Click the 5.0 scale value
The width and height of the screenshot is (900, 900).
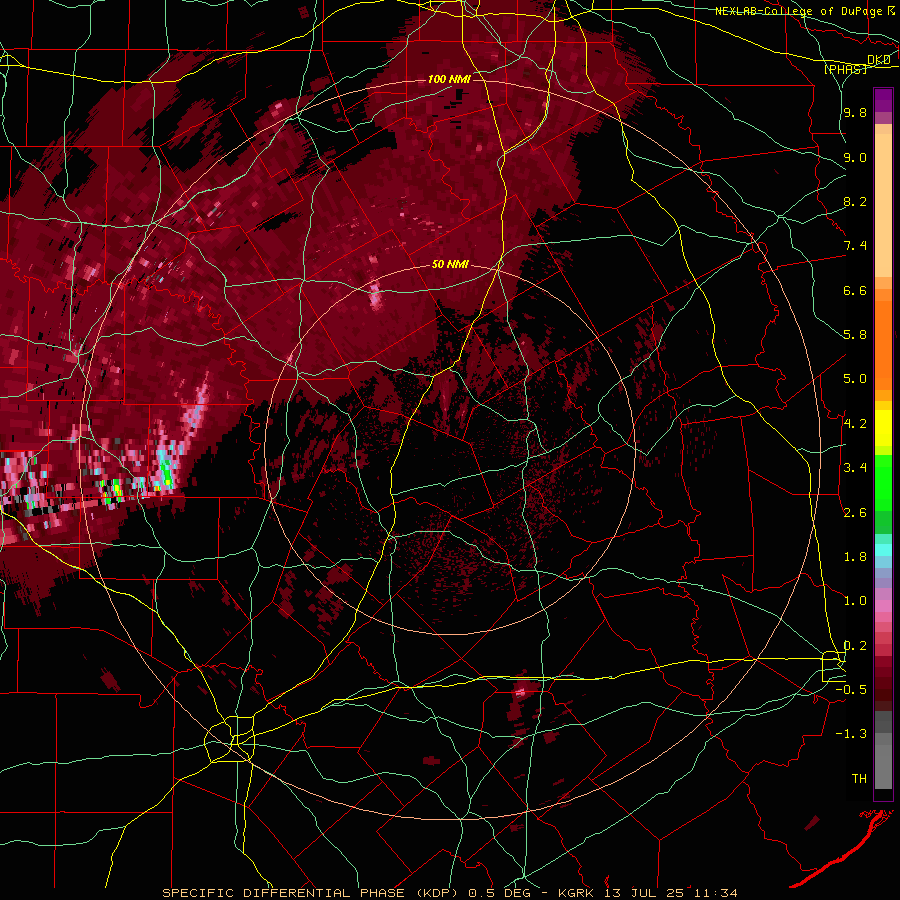pos(855,379)
